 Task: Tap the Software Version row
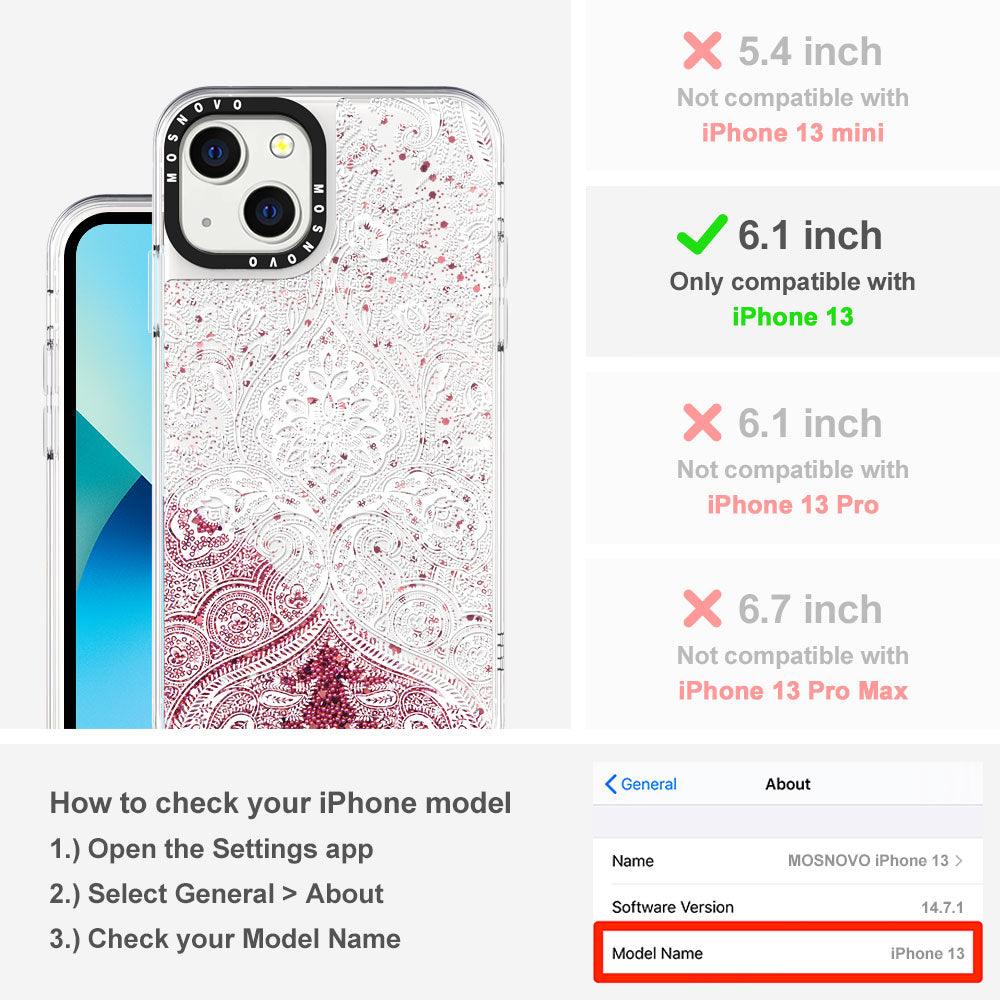788,906
